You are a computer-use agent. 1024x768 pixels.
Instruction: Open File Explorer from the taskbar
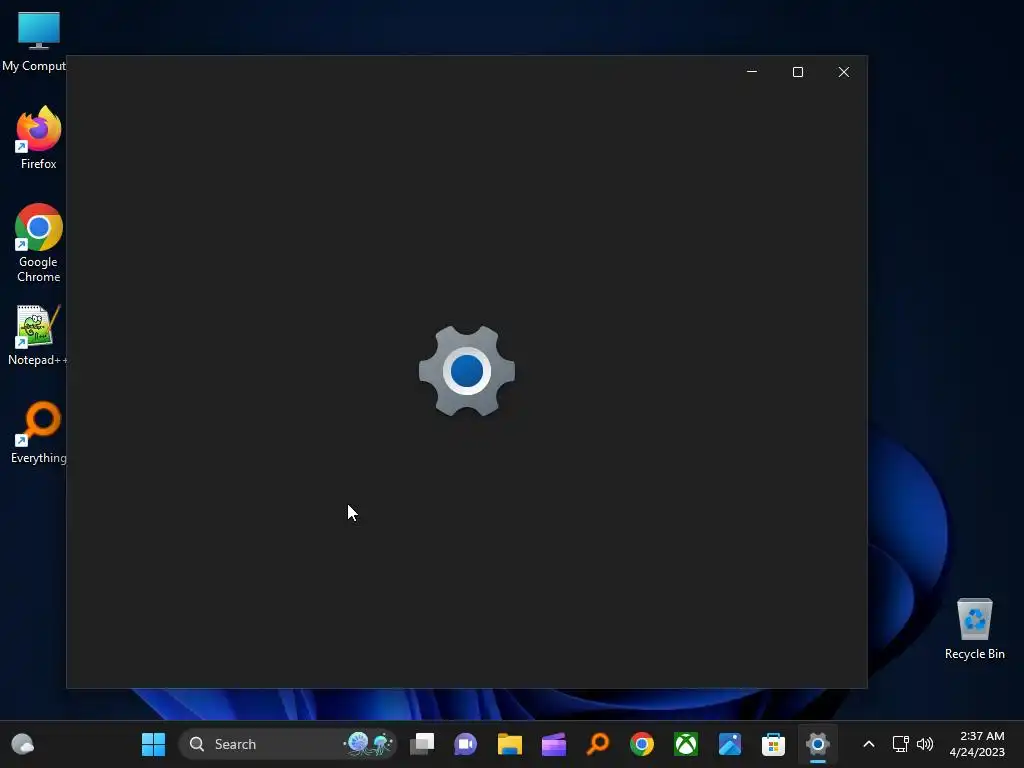pos(509,744)
